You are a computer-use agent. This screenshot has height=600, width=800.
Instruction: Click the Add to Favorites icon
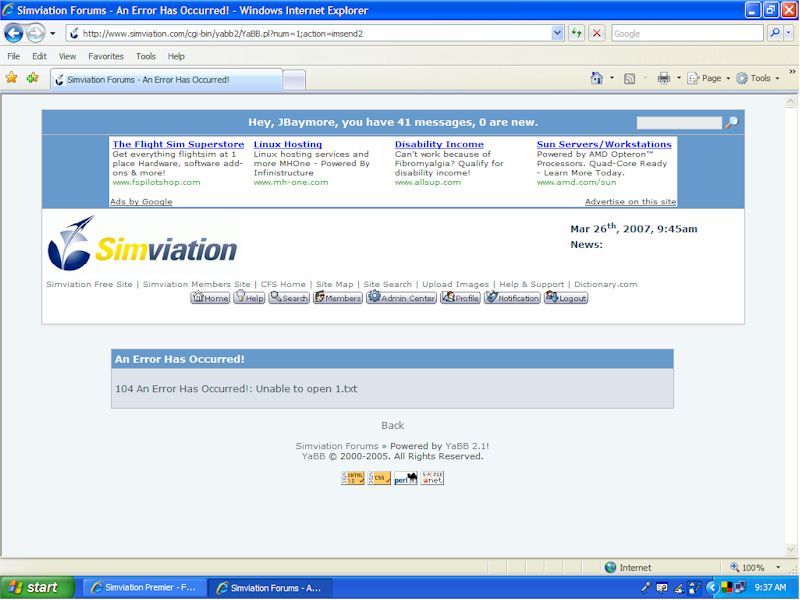click(x=32, y=78)
